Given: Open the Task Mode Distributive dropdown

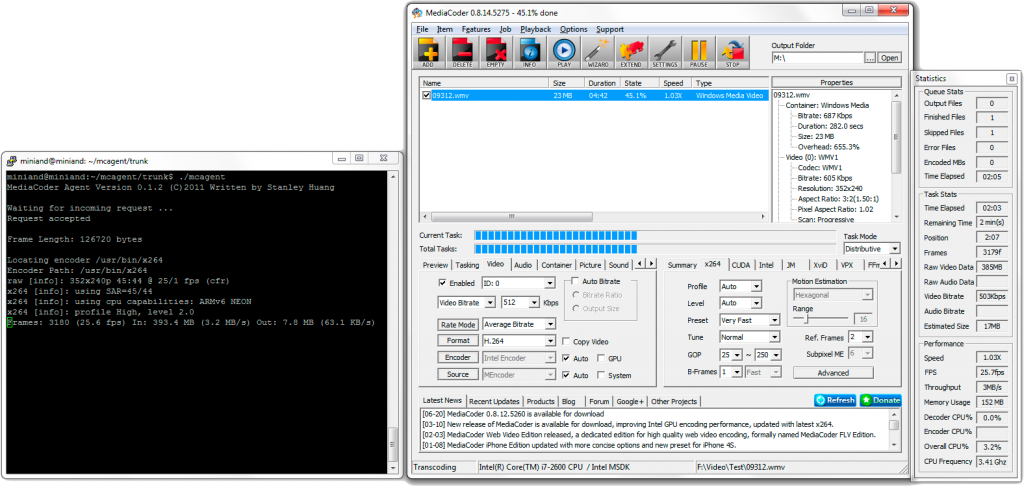Looking at the screenshot, I should pyautogui.click(x=871, y=249).
